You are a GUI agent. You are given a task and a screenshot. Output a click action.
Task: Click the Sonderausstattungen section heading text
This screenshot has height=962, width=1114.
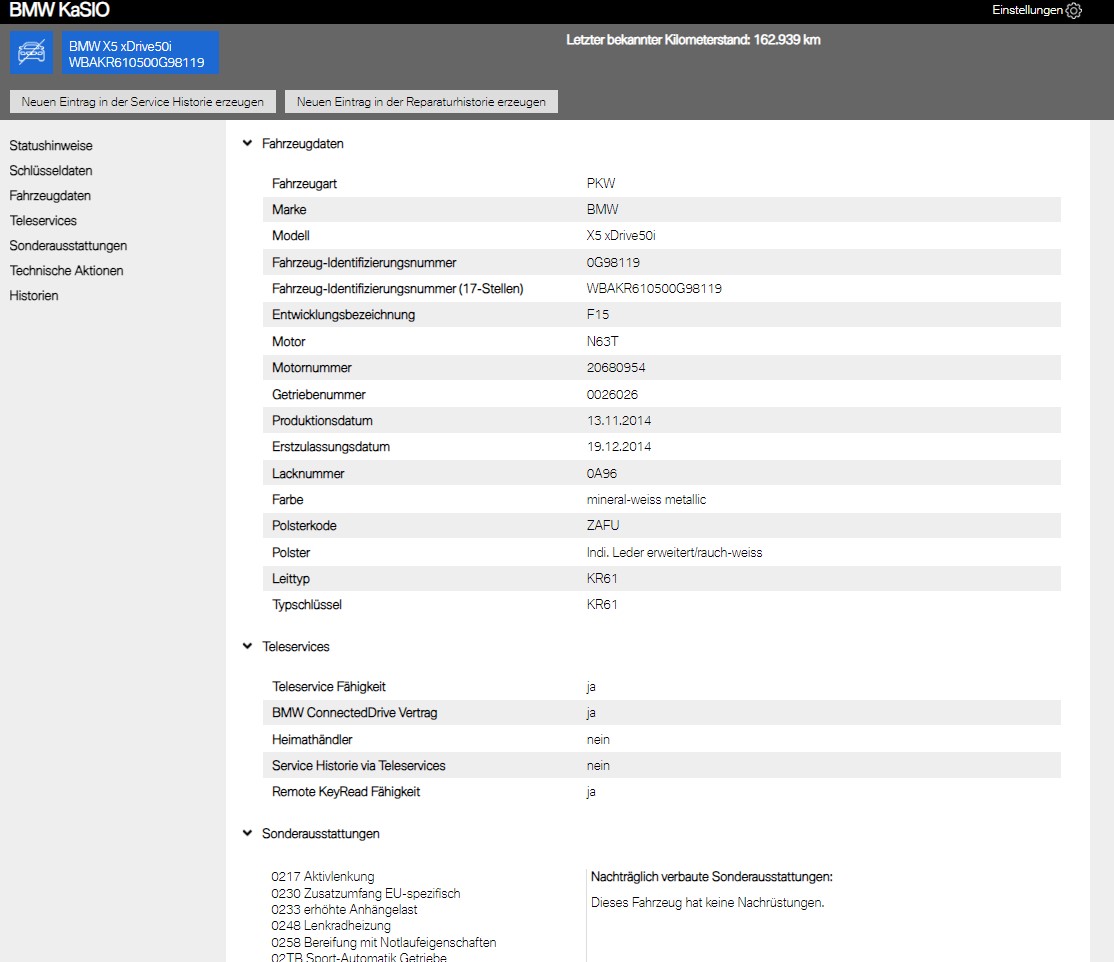pos(320,833)
